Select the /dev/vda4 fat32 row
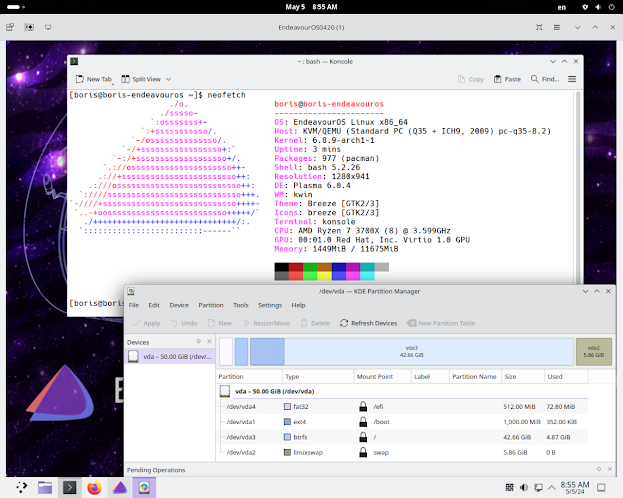This screenshot has height=498, width=623. [x=403, y=407]
